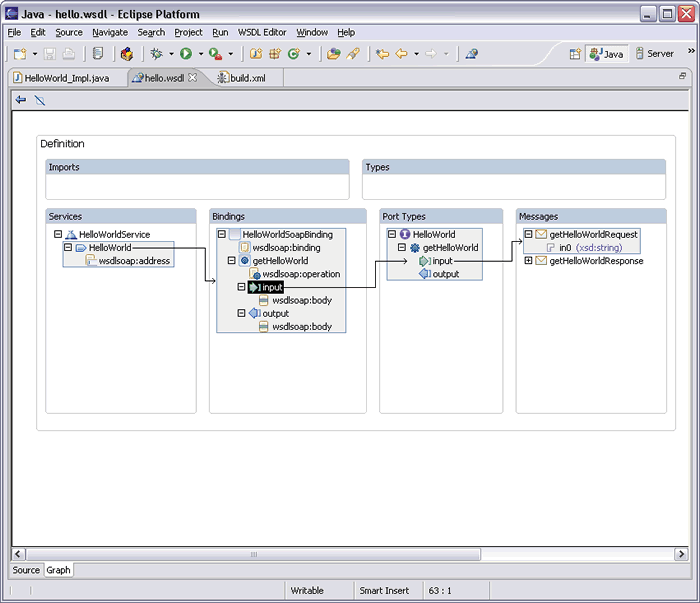
Task: Click the Open Perspective icon
Action: (x=575, y=54)
